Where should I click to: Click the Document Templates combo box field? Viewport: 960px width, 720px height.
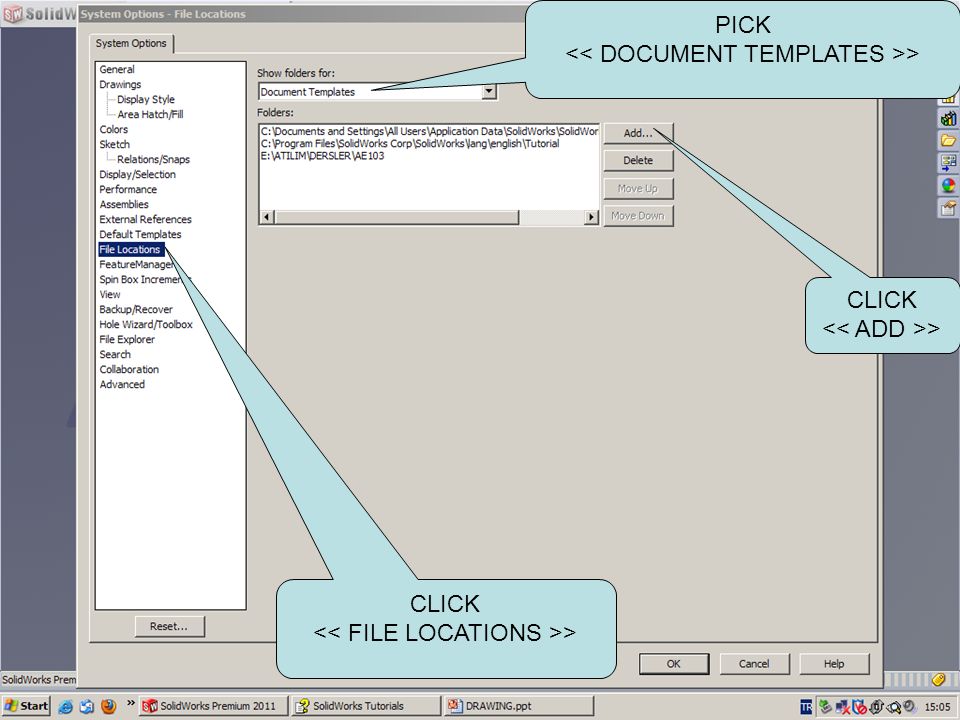coord(370,92)
